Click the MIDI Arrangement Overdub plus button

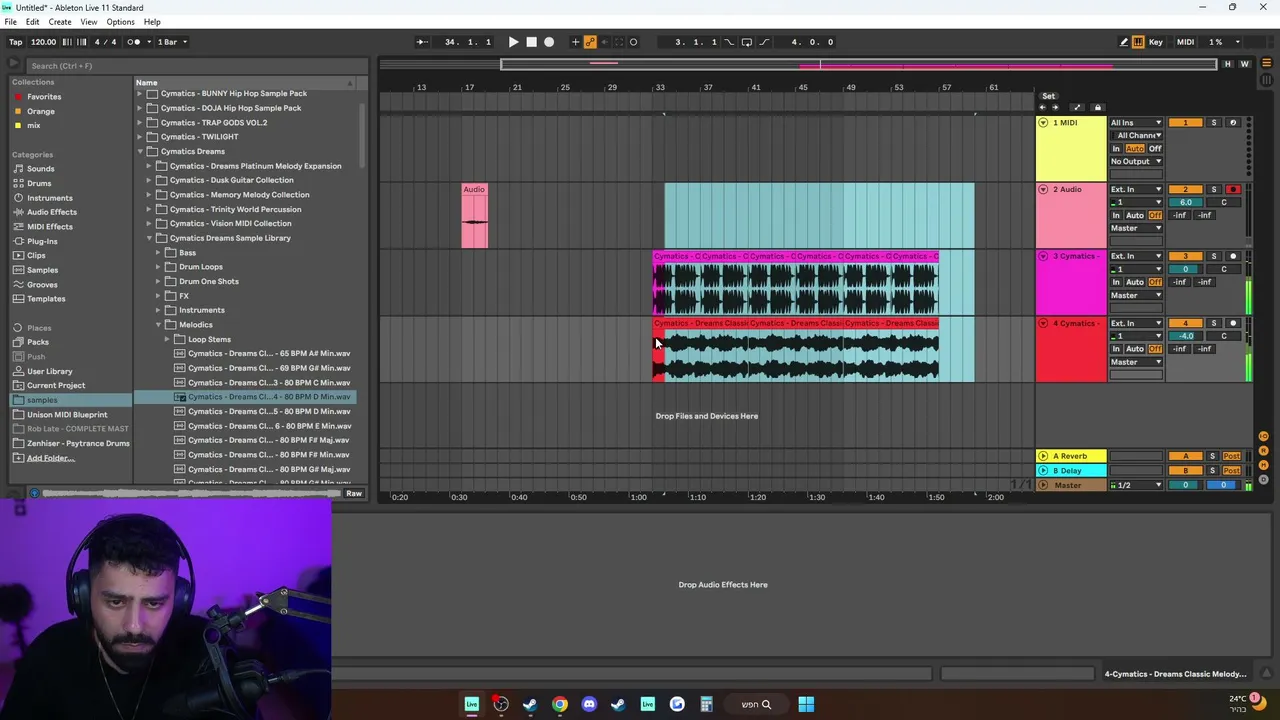(x=575, y=42)
